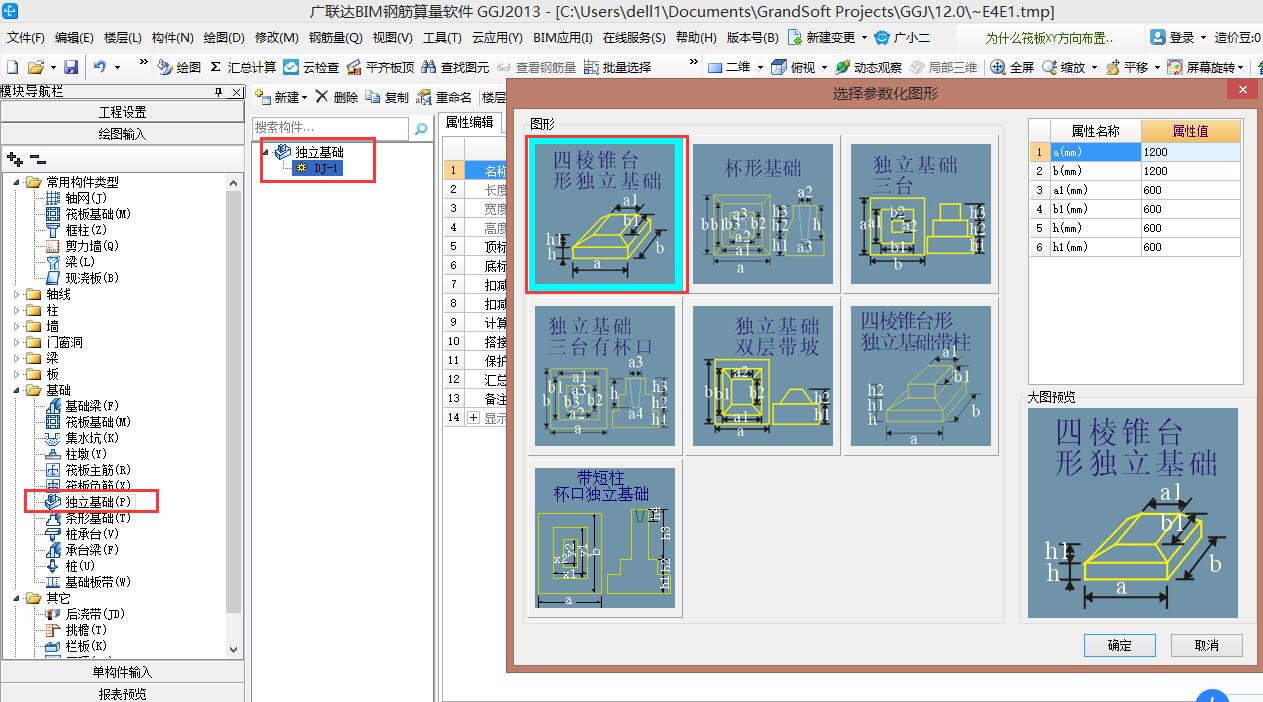Click 屏幕旋转 screen rotate tool
The height and width of the screenshot is (702, 1263).
[x=1202, y=67]
